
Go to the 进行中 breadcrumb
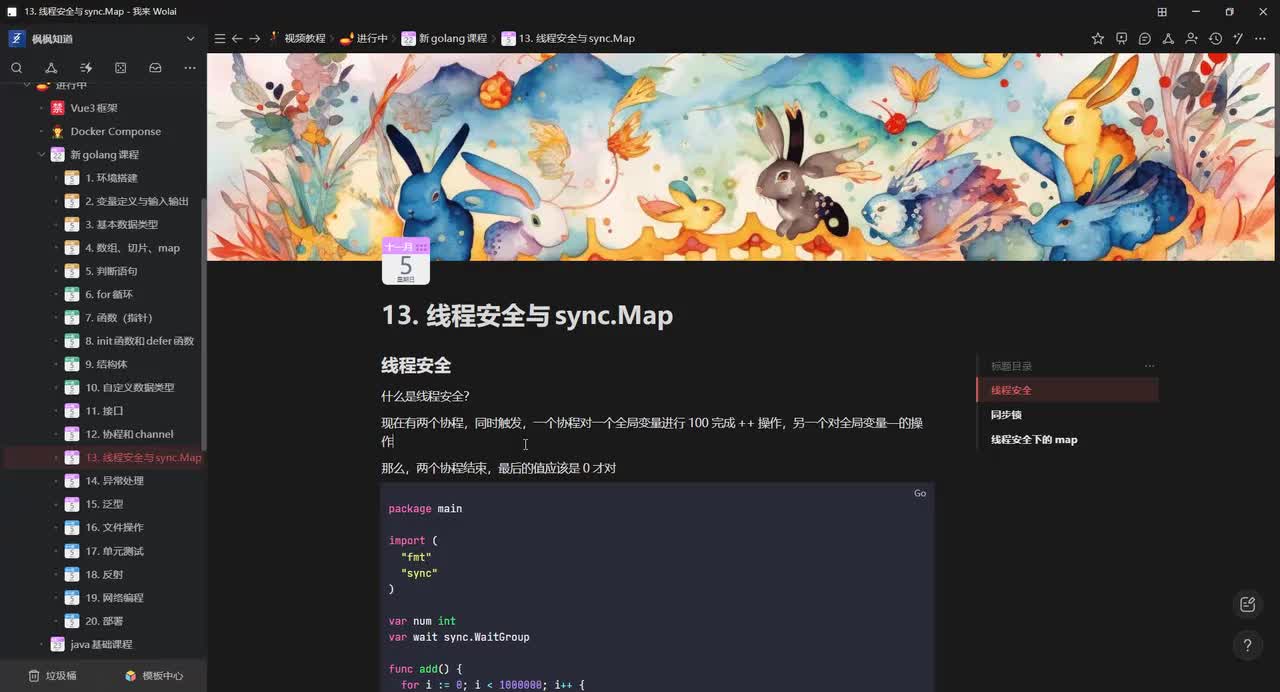(364, 38)
